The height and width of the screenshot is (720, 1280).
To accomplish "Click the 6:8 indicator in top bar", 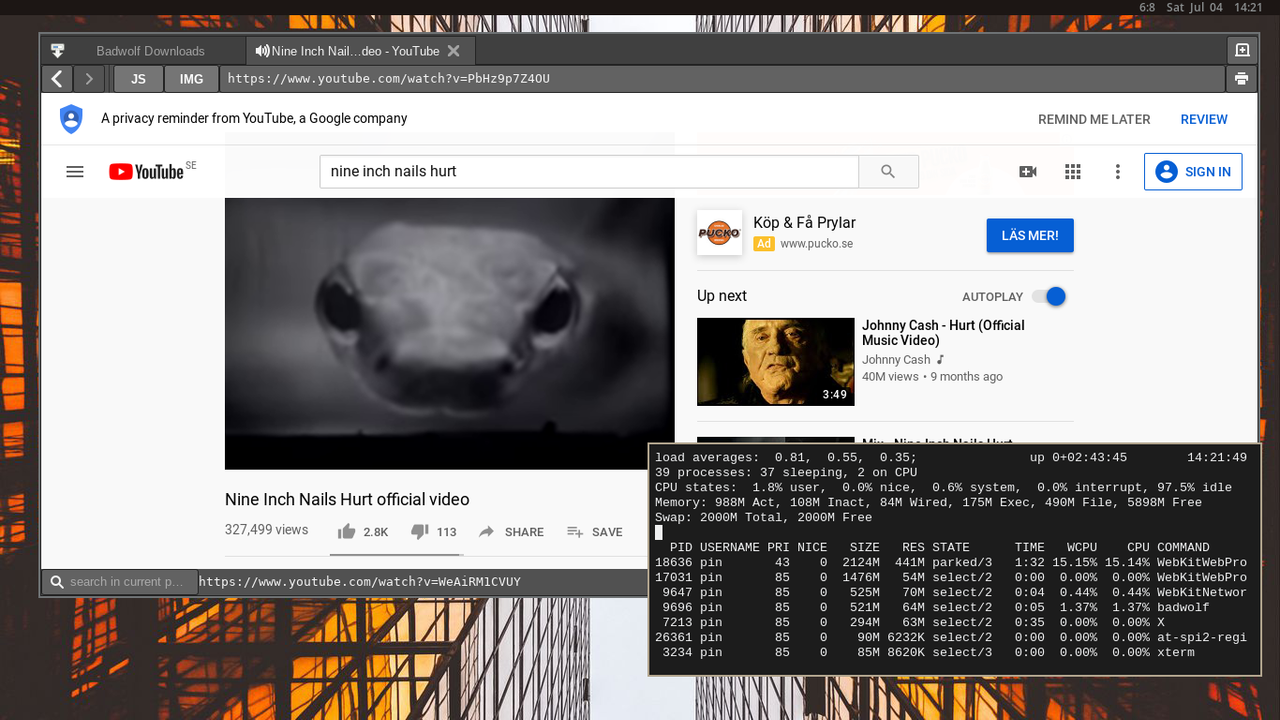I will click(x=1147, y=7).
